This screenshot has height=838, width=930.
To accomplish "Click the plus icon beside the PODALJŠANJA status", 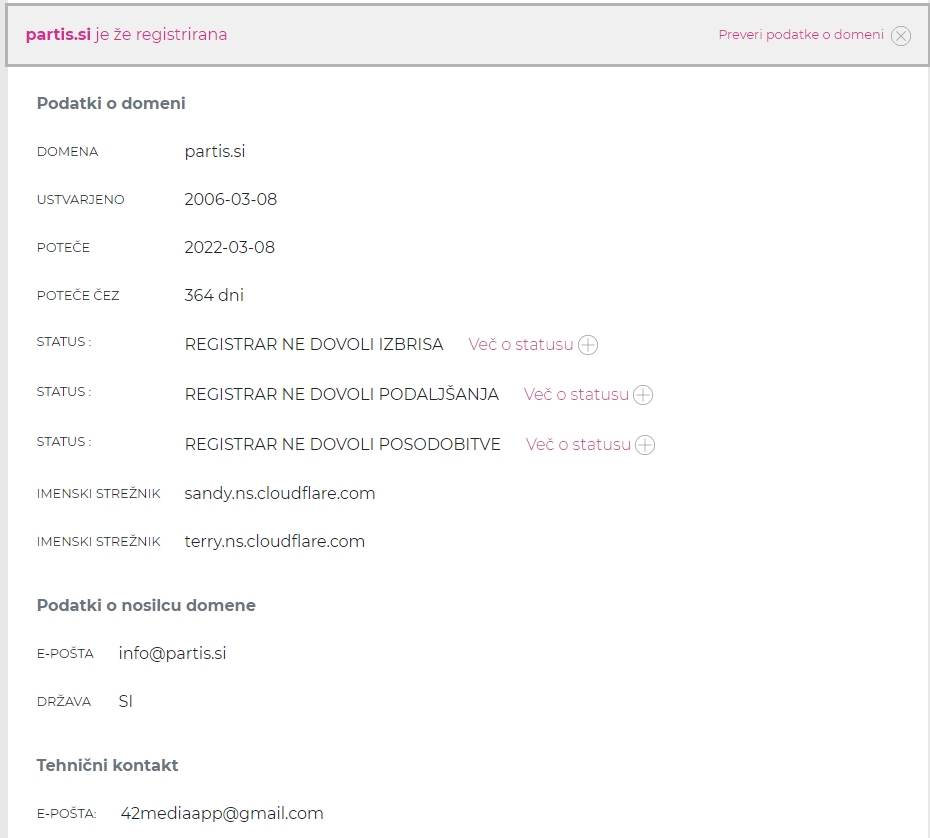I will (x=643, y=395).
